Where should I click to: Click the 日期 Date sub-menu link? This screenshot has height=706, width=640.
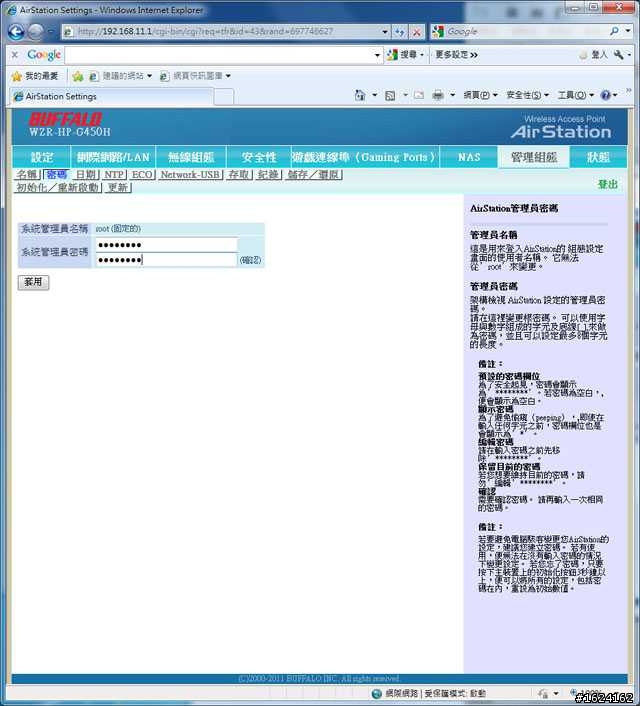pyautogui.click(x=86, y=175)
